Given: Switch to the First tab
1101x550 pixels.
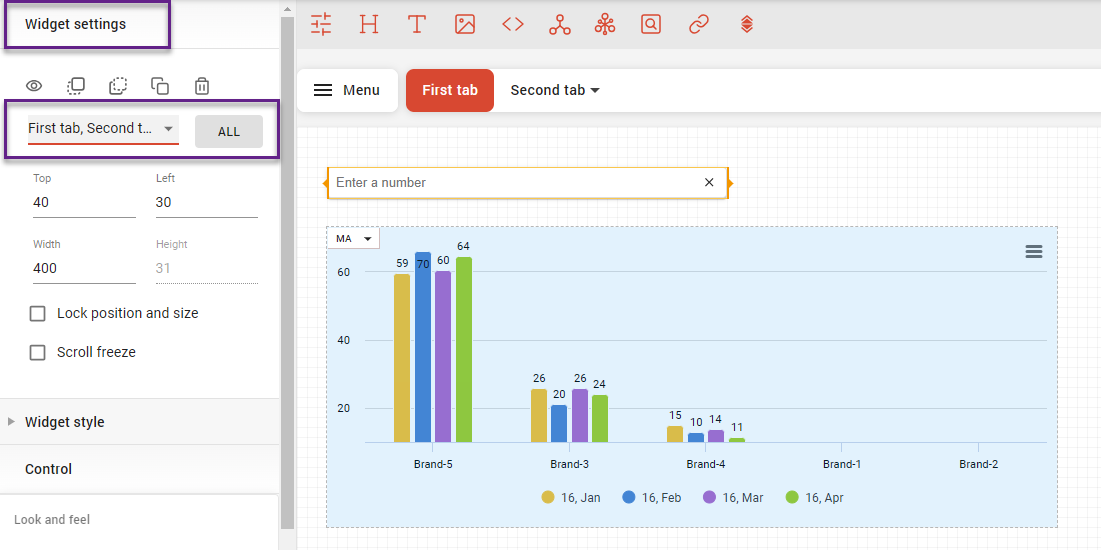Looking at the screenshot, I should point(450,90).
